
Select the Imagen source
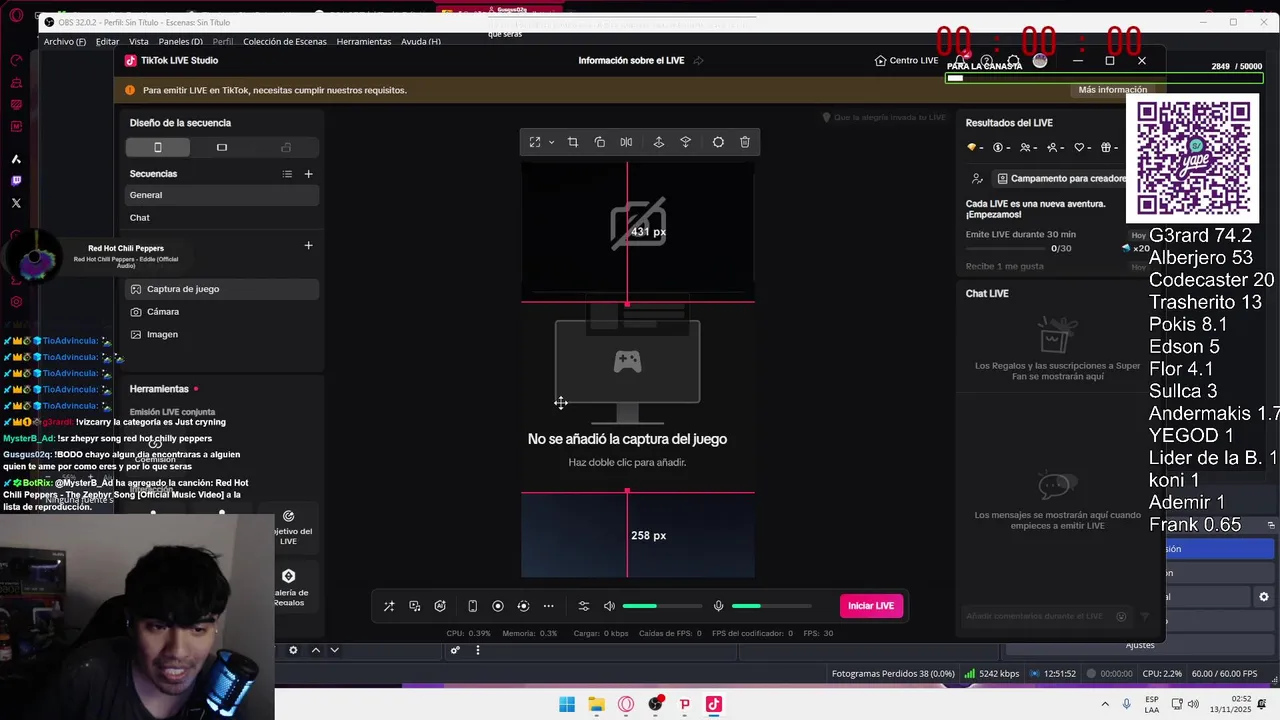coord(222,335)
